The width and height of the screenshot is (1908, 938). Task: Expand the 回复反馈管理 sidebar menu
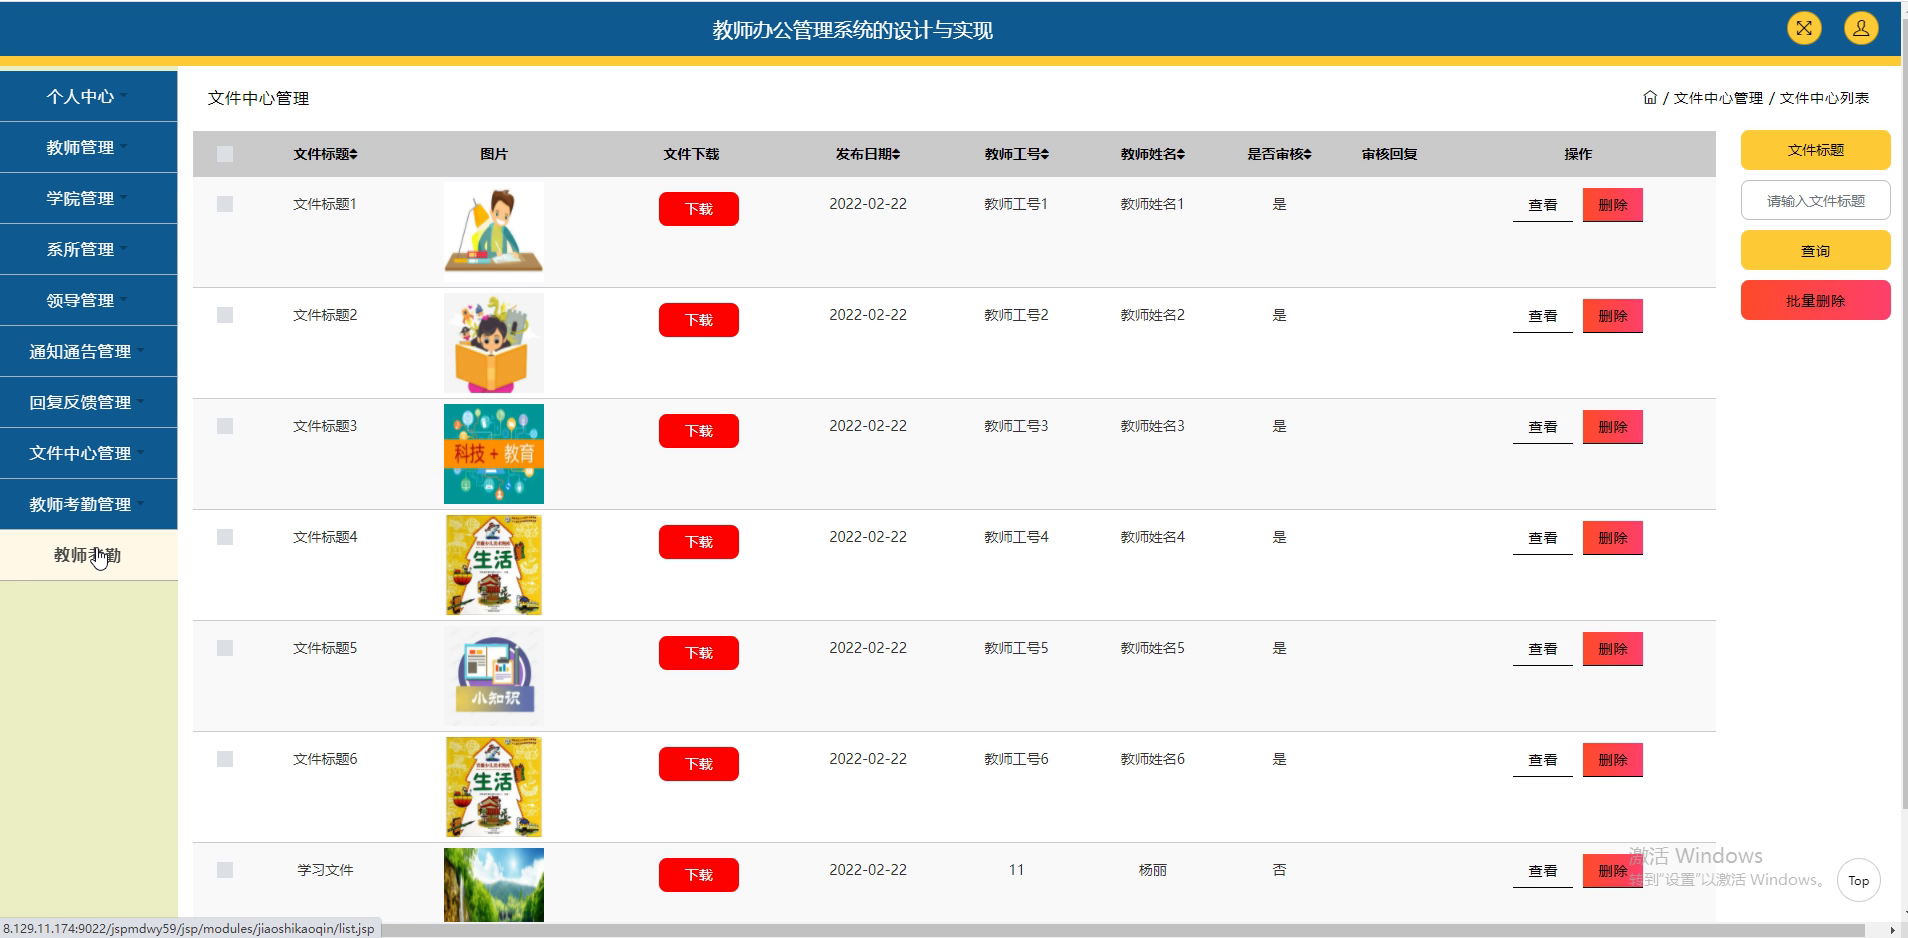88,402
